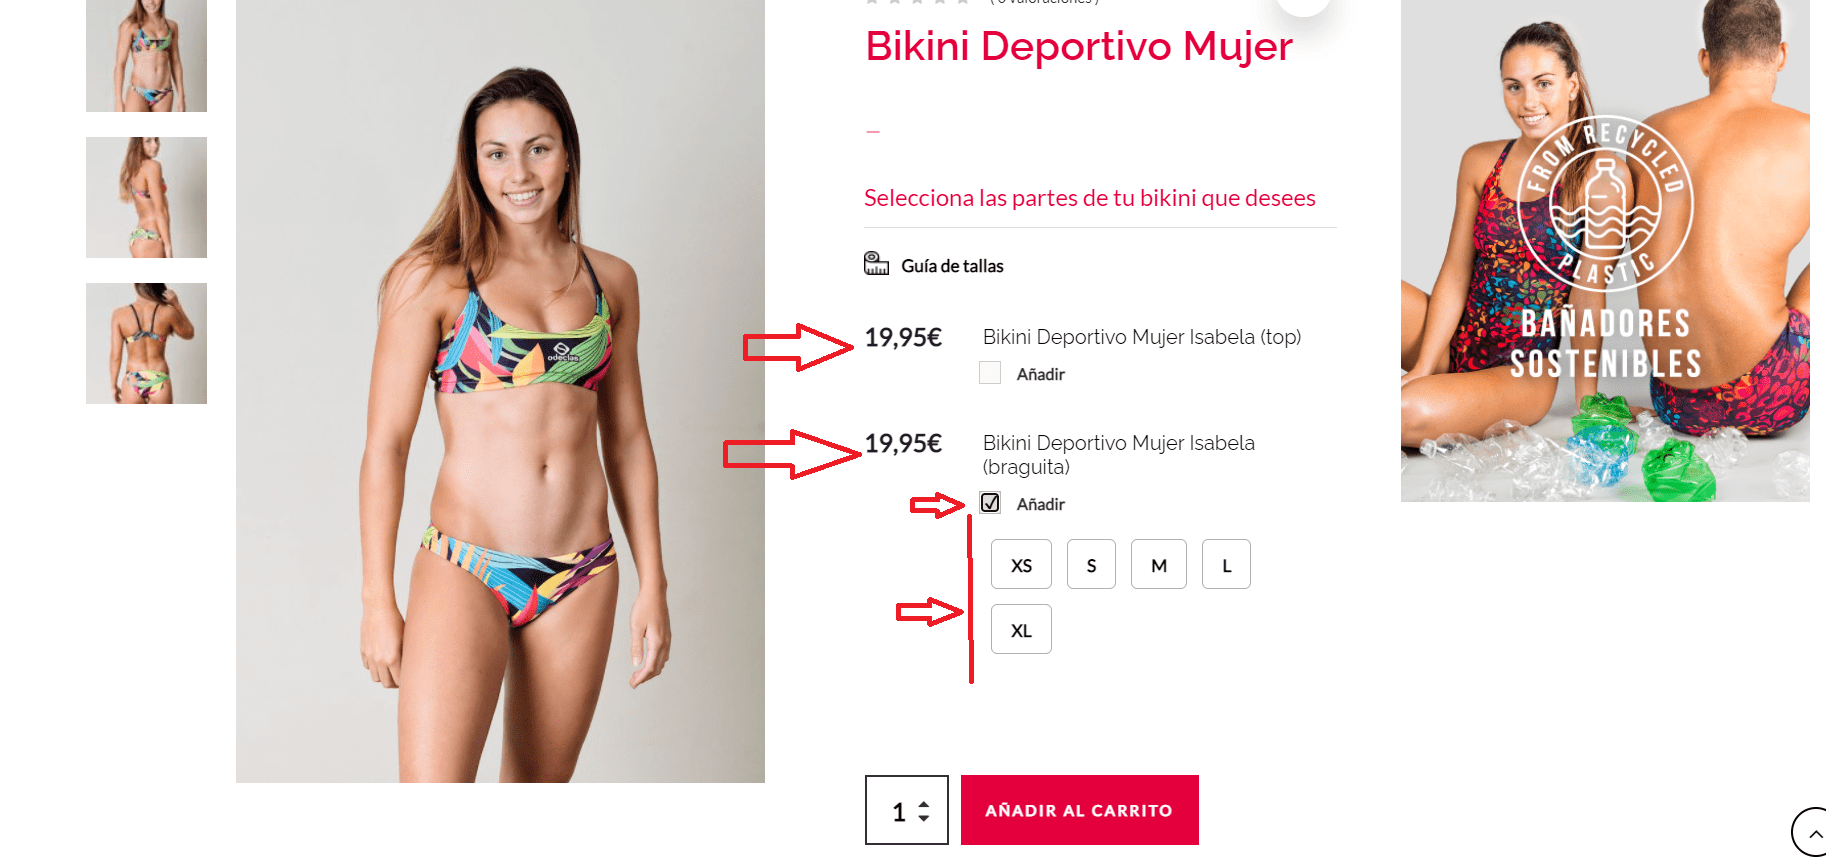Open the Bañadores Sostenibles banner
The image size is (1826, 857).
click(x=1605, y=250)
